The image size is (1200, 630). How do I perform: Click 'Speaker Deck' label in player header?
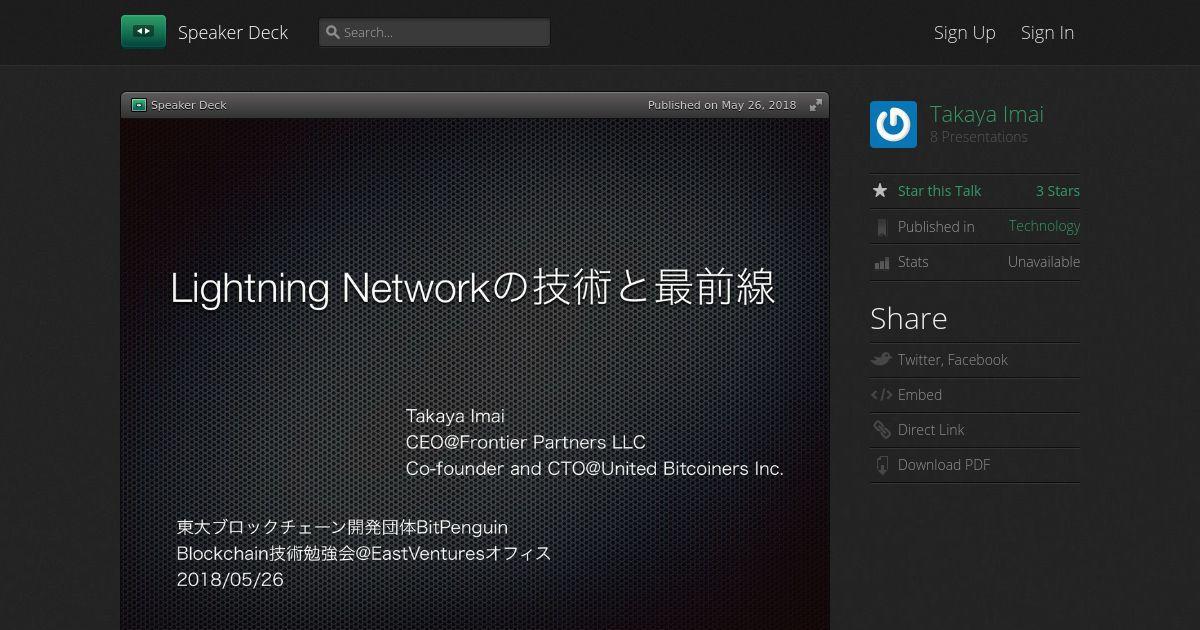coord(189,105)
